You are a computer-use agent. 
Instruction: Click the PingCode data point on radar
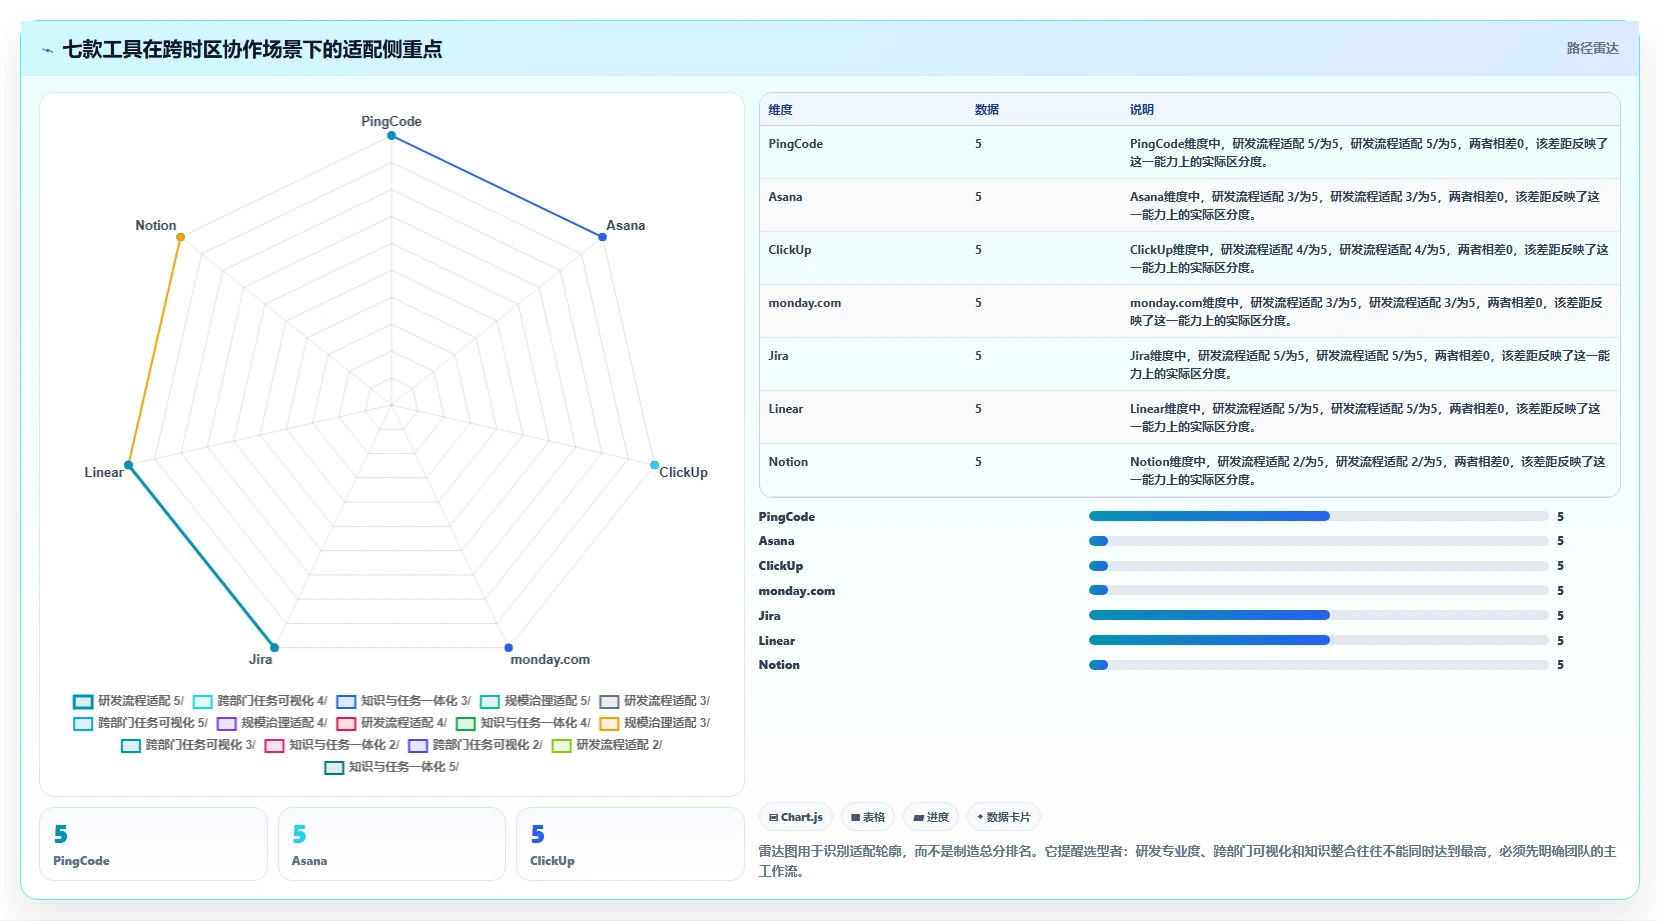point(392,136)
